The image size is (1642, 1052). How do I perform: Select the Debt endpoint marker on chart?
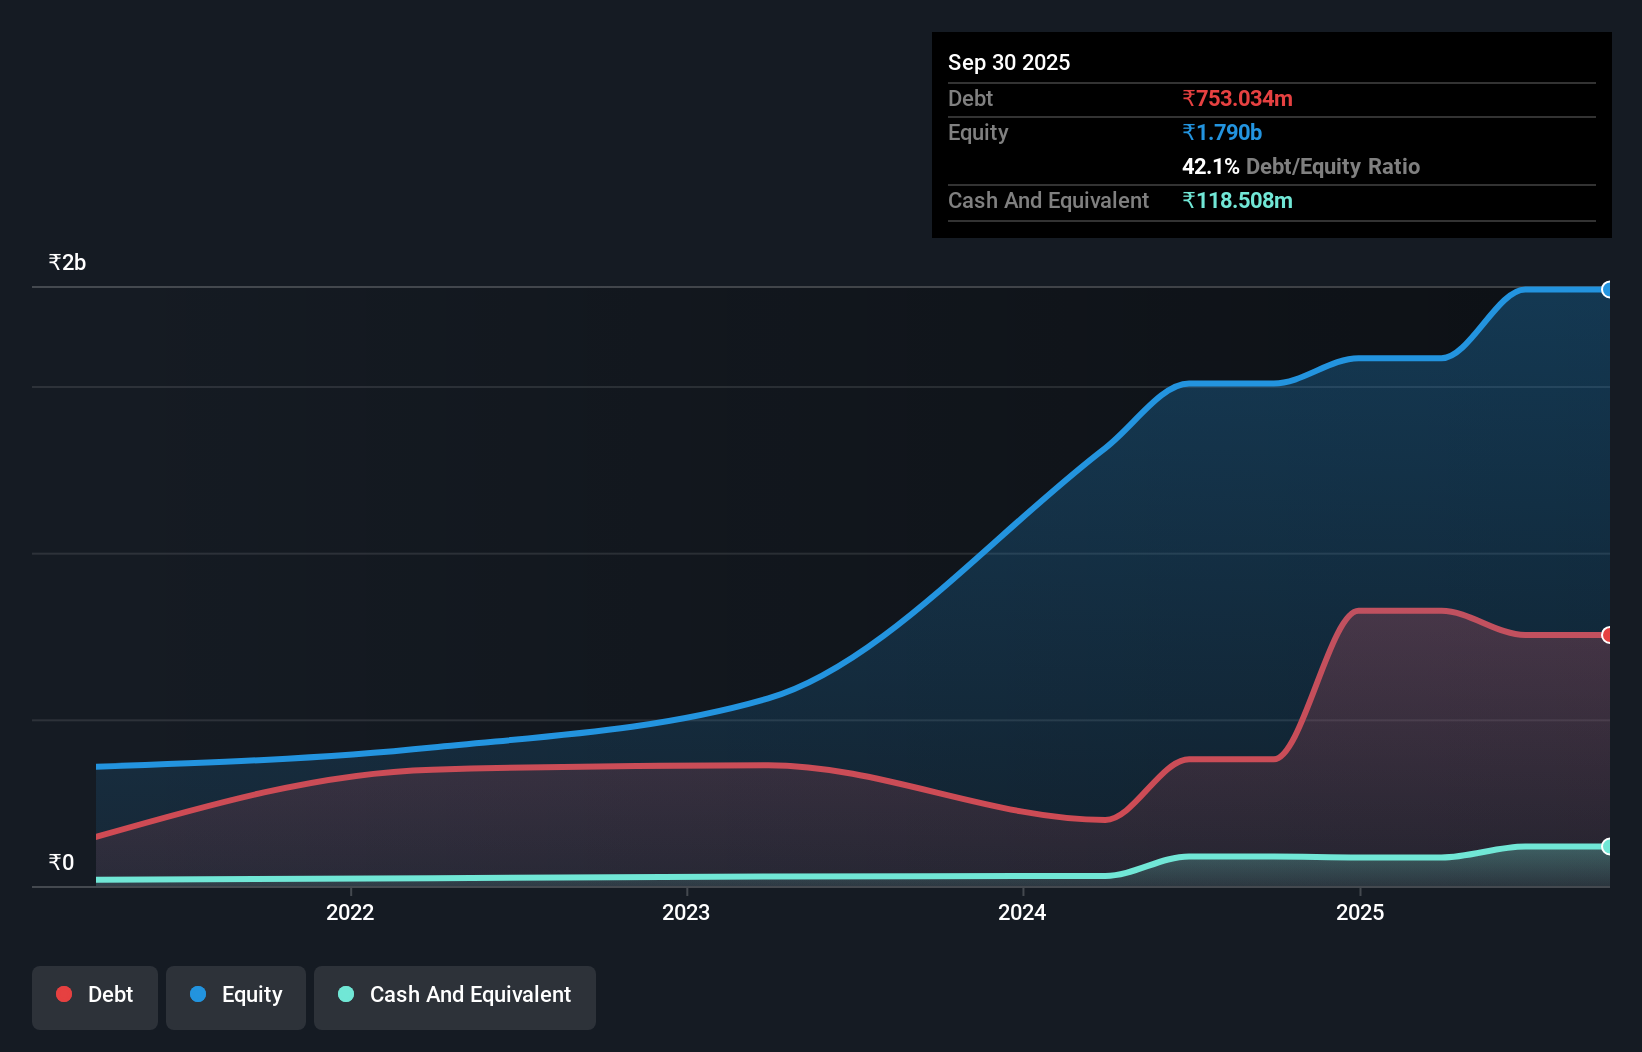(1608, 635)
